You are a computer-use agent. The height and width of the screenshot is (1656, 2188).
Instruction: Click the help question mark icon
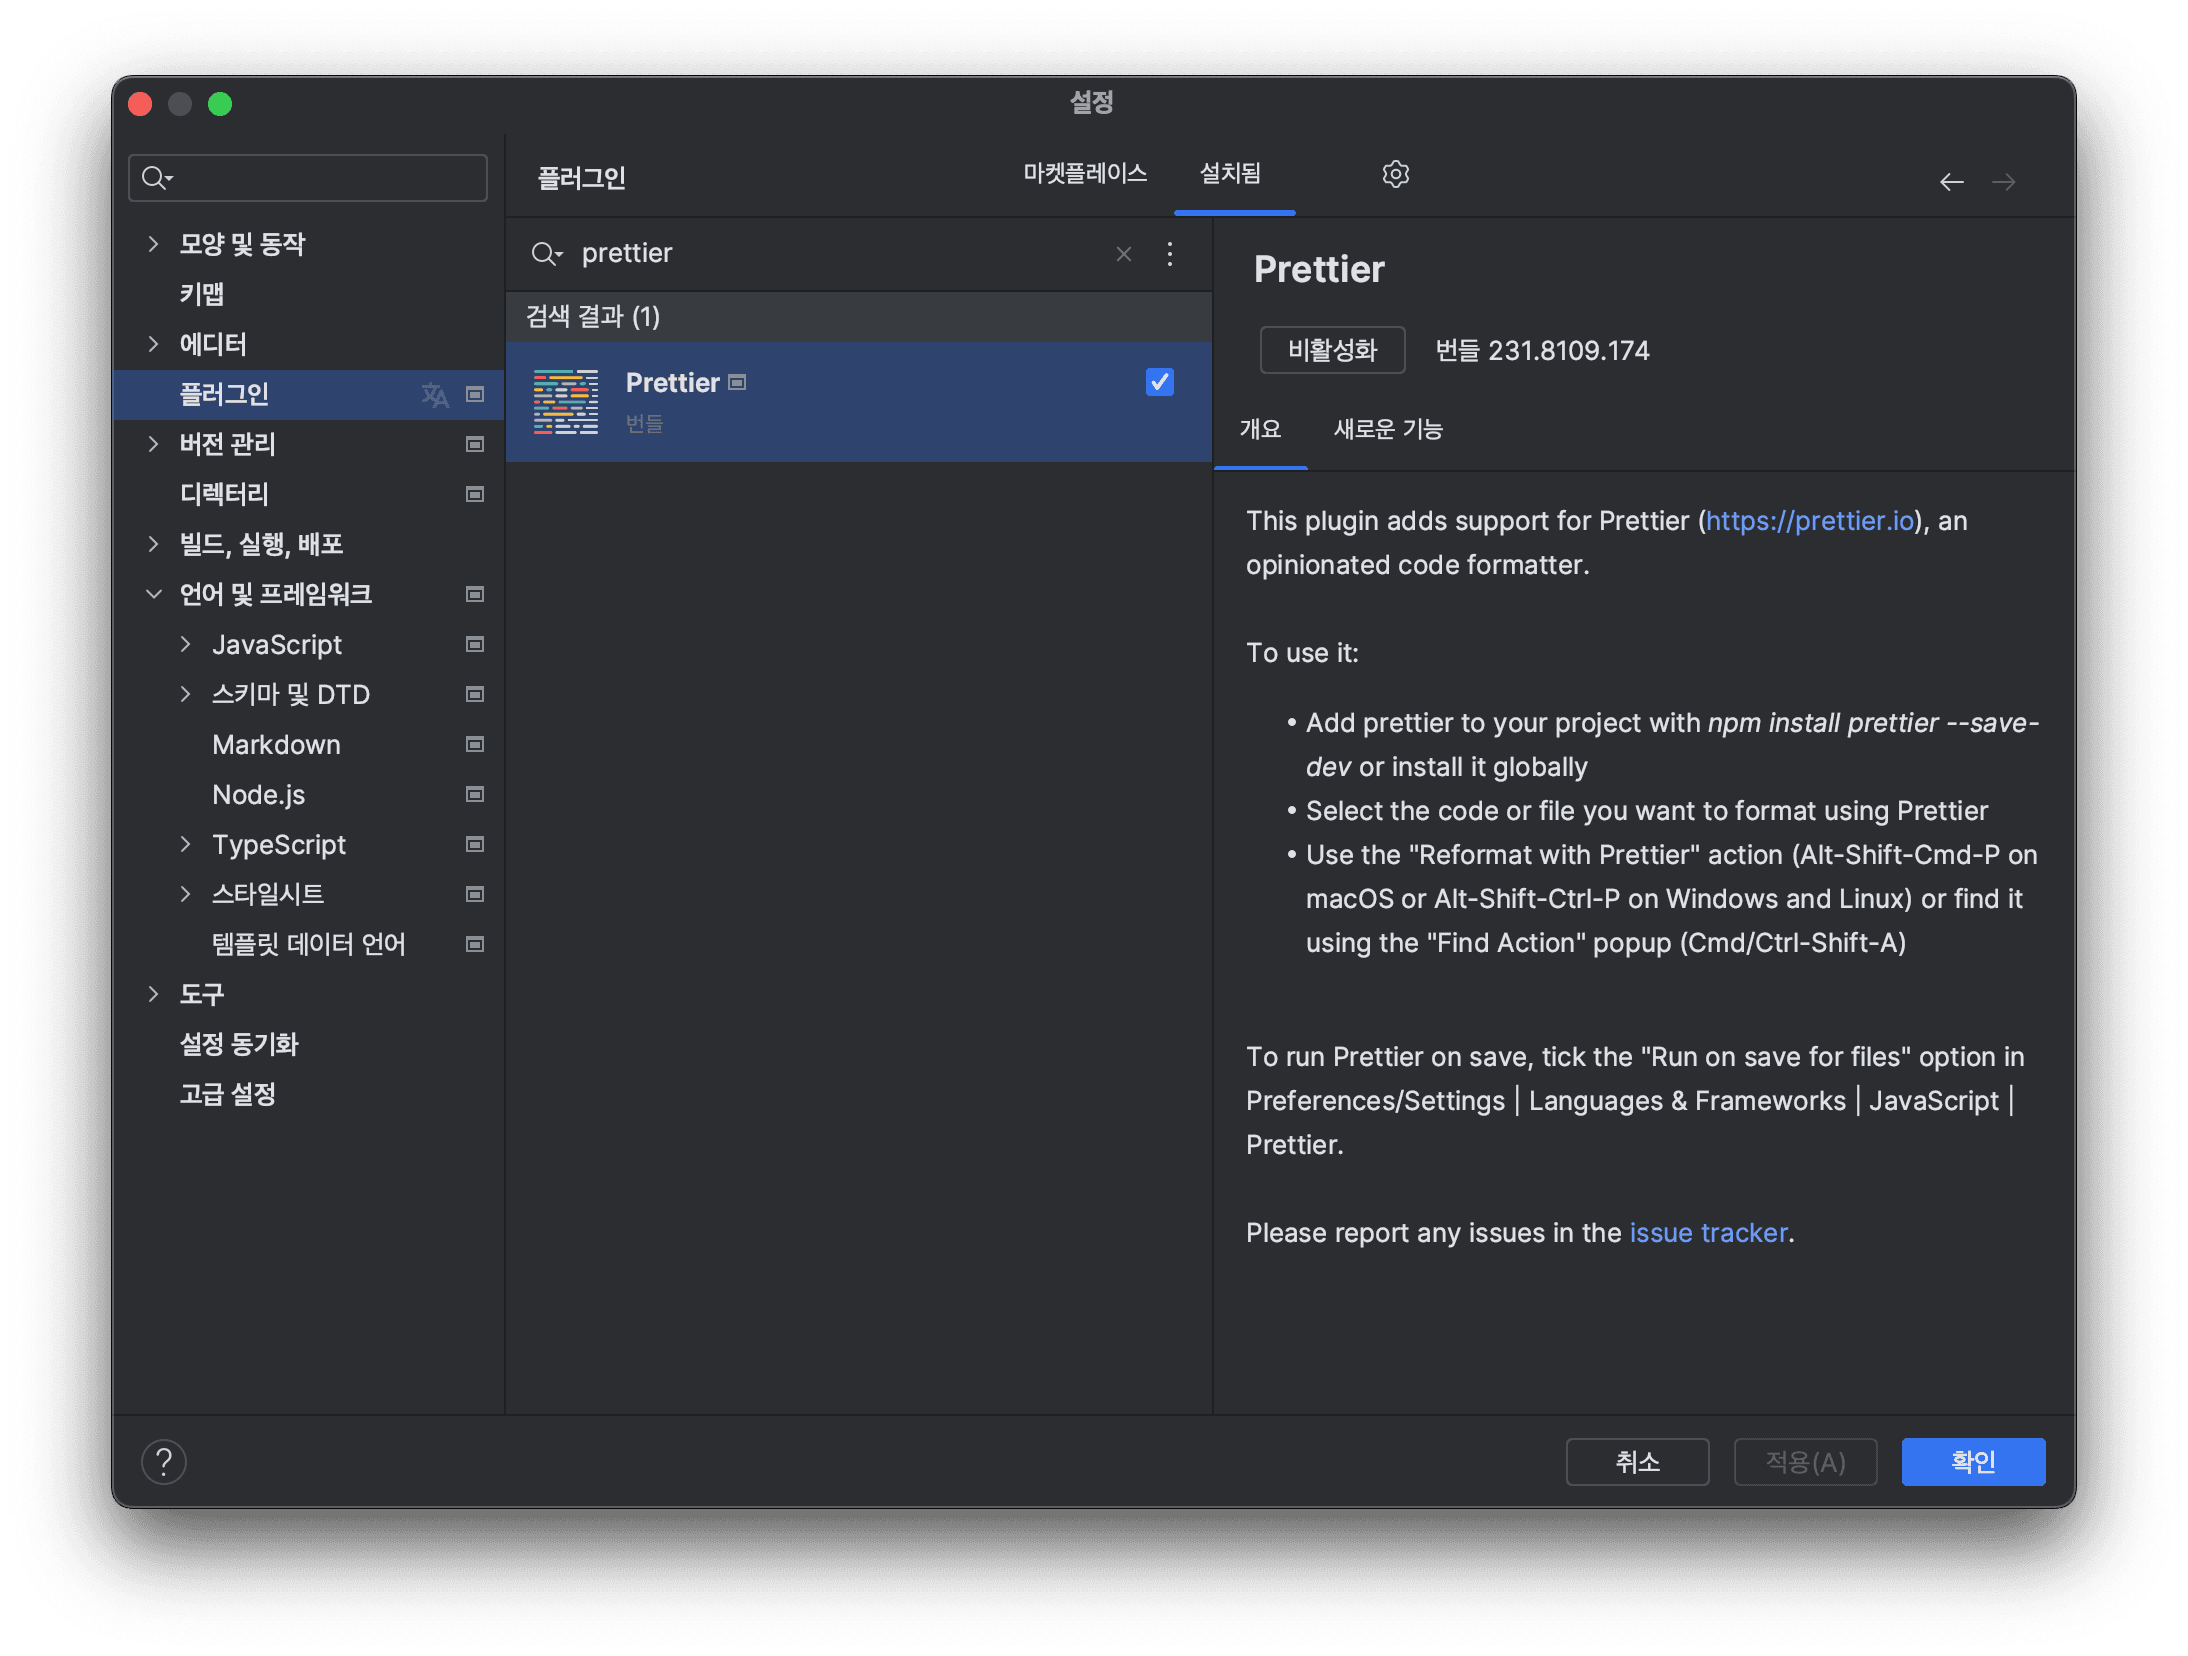point(165,1462)
